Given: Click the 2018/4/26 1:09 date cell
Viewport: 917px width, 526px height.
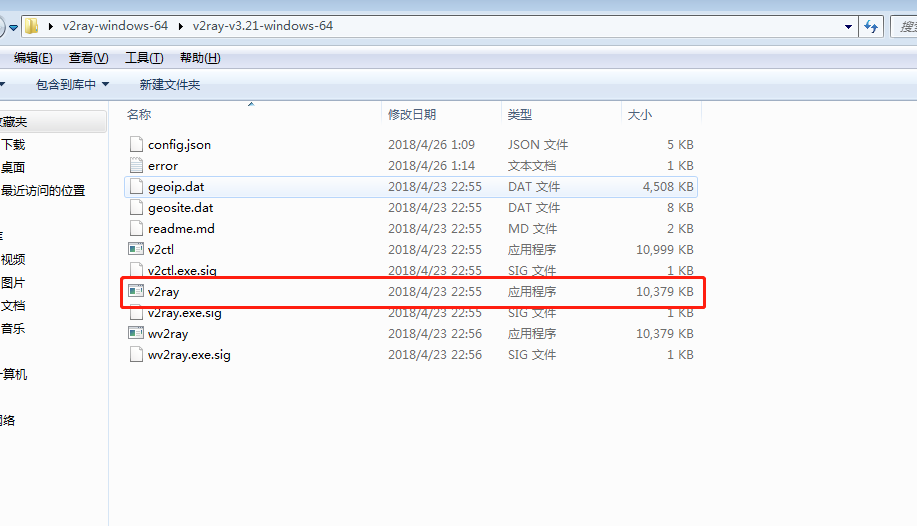Looking at the screenshot, I should pyautogui.click(x=431, y=145).
